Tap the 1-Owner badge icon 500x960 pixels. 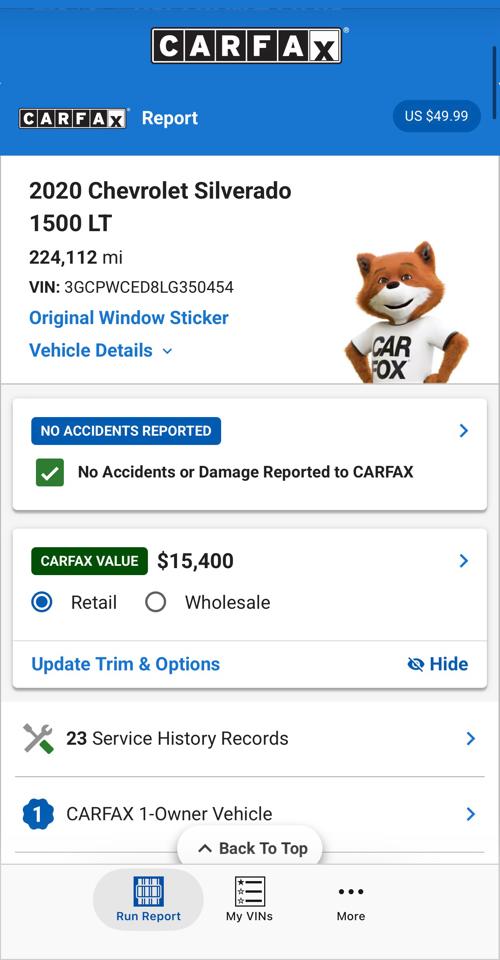[x=38, y=814]
